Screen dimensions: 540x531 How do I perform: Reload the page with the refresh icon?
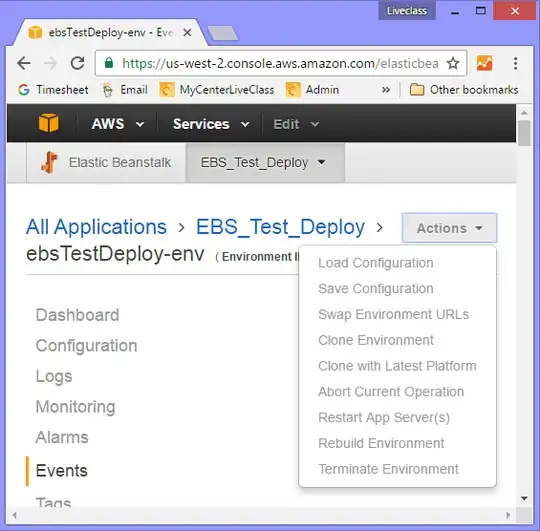(x=77, y=63)
